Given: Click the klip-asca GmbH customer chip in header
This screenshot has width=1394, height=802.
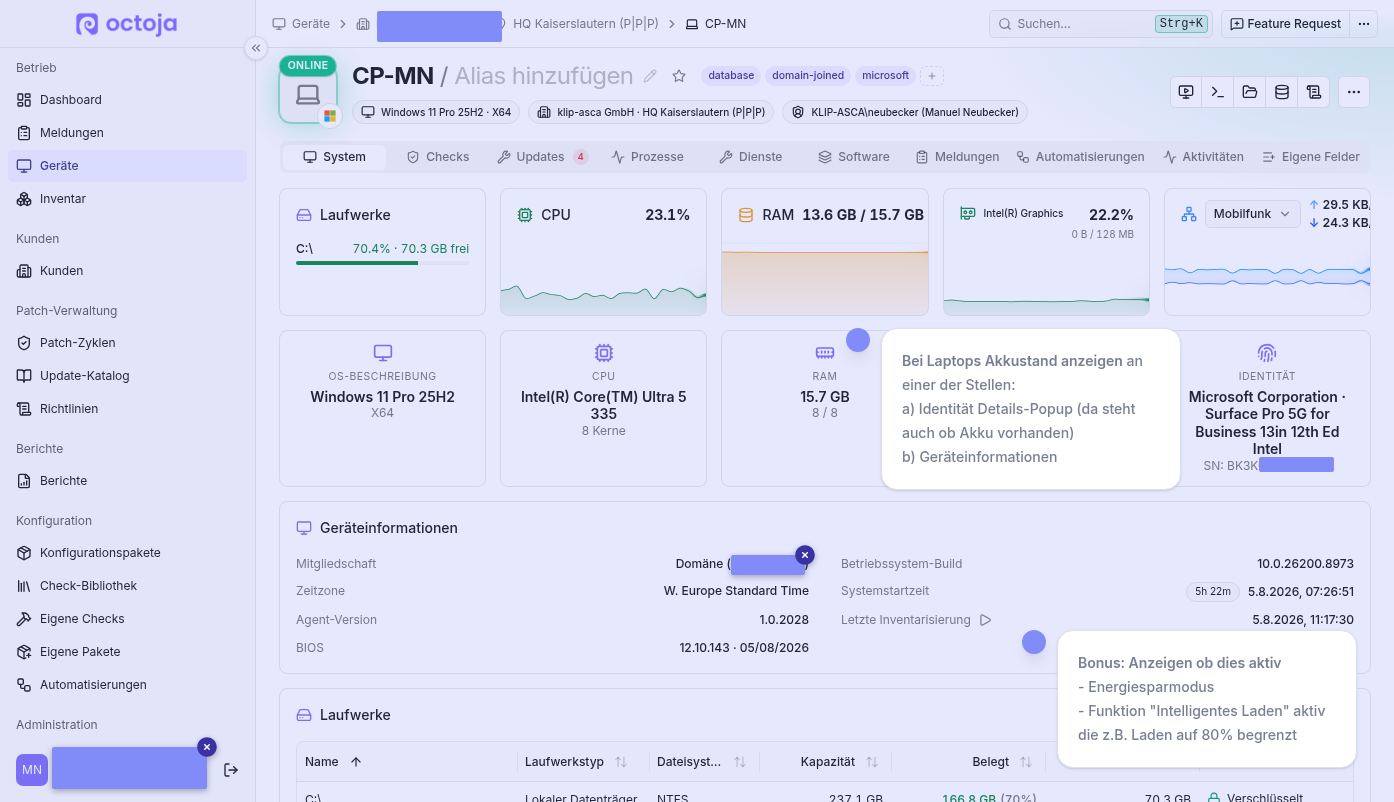Looking at the screenshot, I should point(651,113).
